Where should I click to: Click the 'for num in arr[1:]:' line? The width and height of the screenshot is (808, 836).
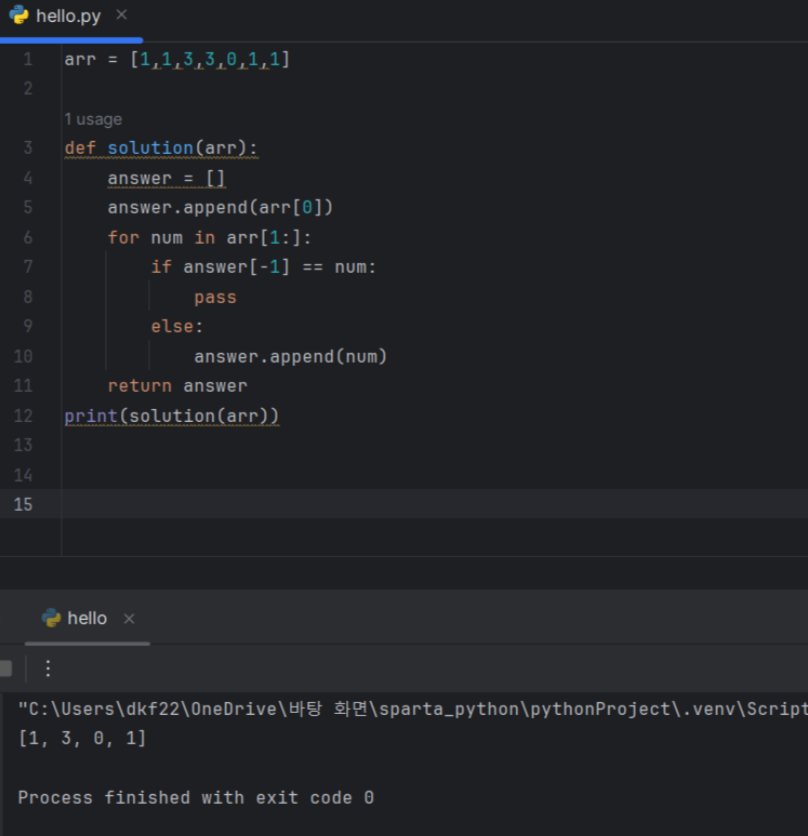pyautogui.click(x=209, y=237)
